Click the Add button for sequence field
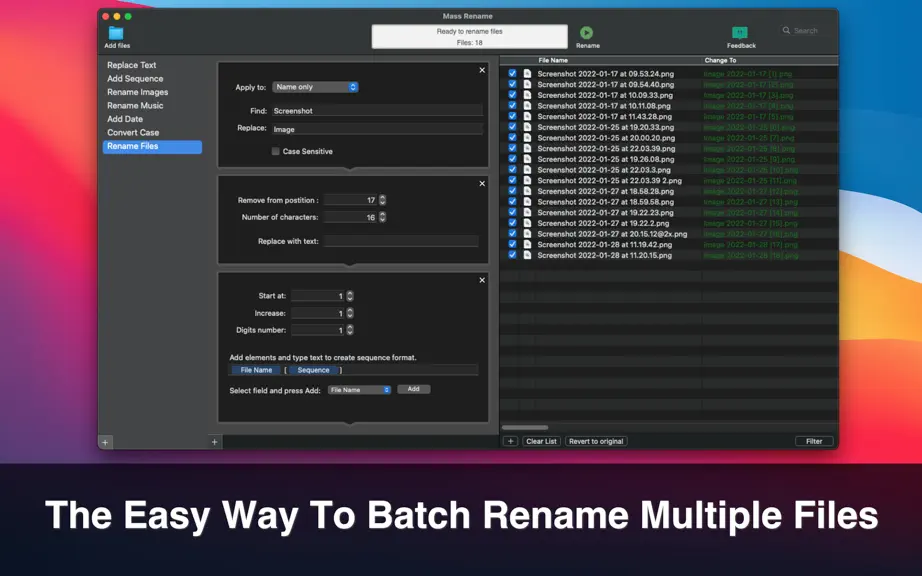922x576 pixels. 413,389
